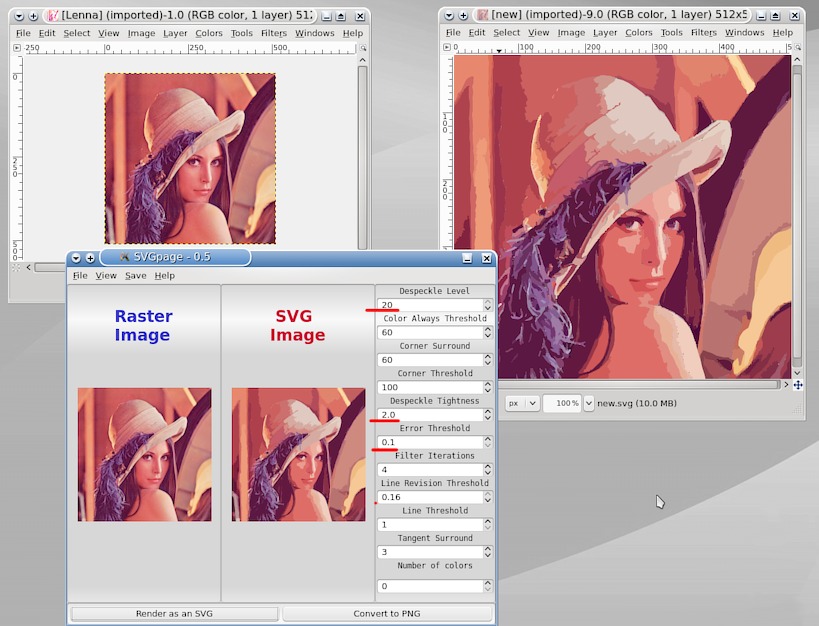The width and height of the screenshot is (819, 626).
Task: Open the px unit dropdown in new.svg window
Action: (522, 403)
